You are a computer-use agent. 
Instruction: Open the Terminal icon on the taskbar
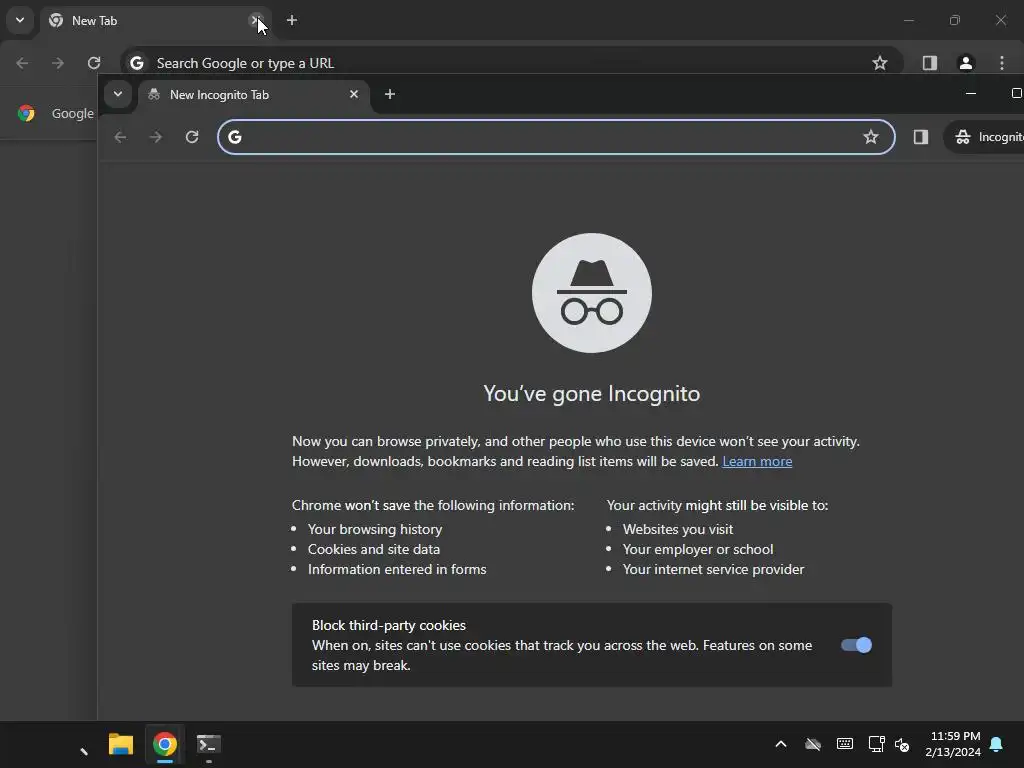click(x=209, y=744)
